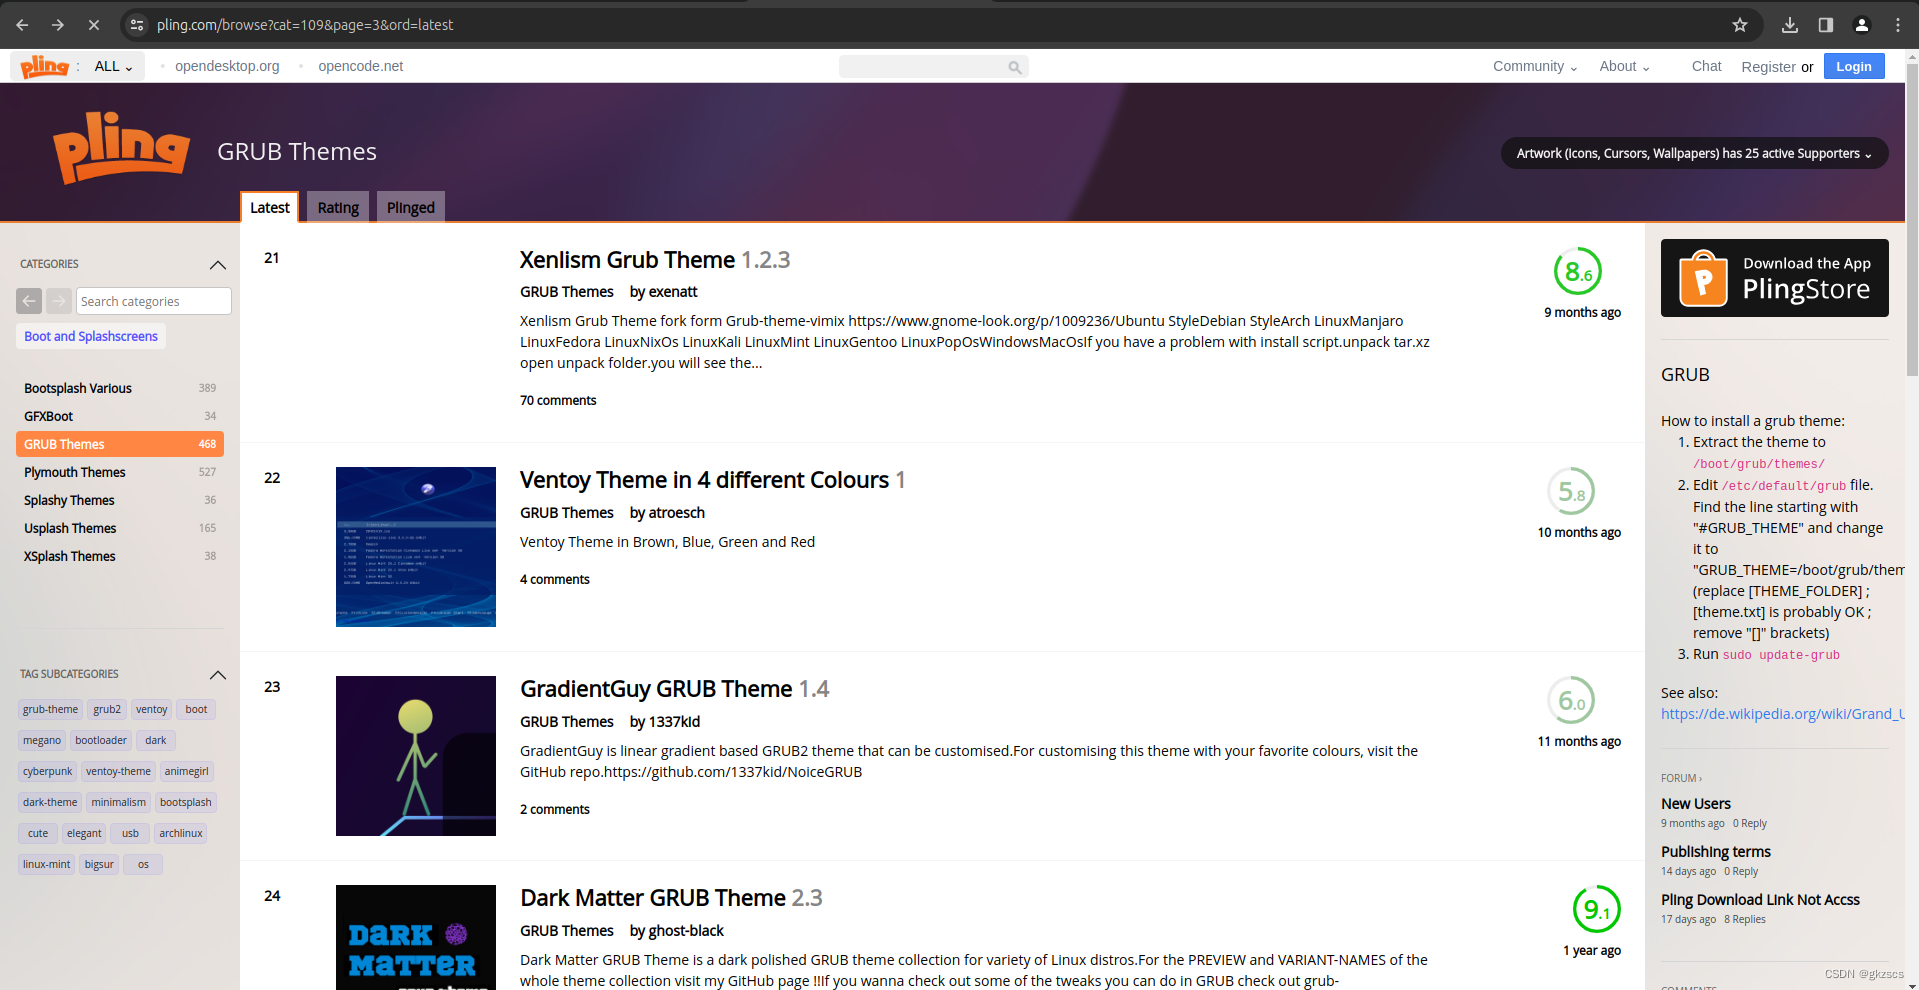Image resolution: width=1919 pixels, height=990 pixels.
Task: Click the cyberpunk tag
Action: pyautogui.click(x=48, y=771)
